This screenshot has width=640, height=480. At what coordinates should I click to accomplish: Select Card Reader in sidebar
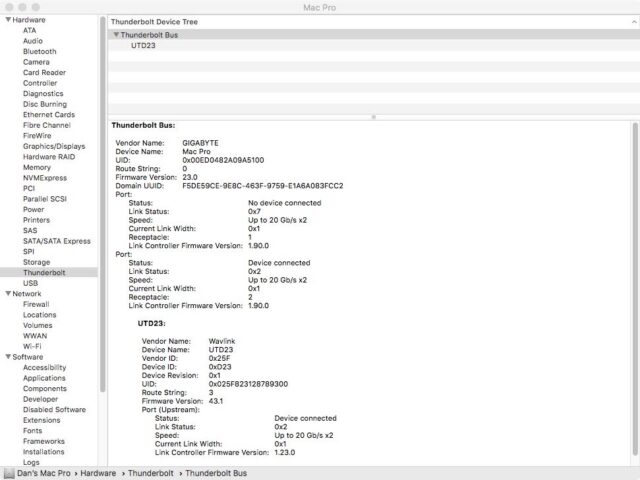coord(44,72)
